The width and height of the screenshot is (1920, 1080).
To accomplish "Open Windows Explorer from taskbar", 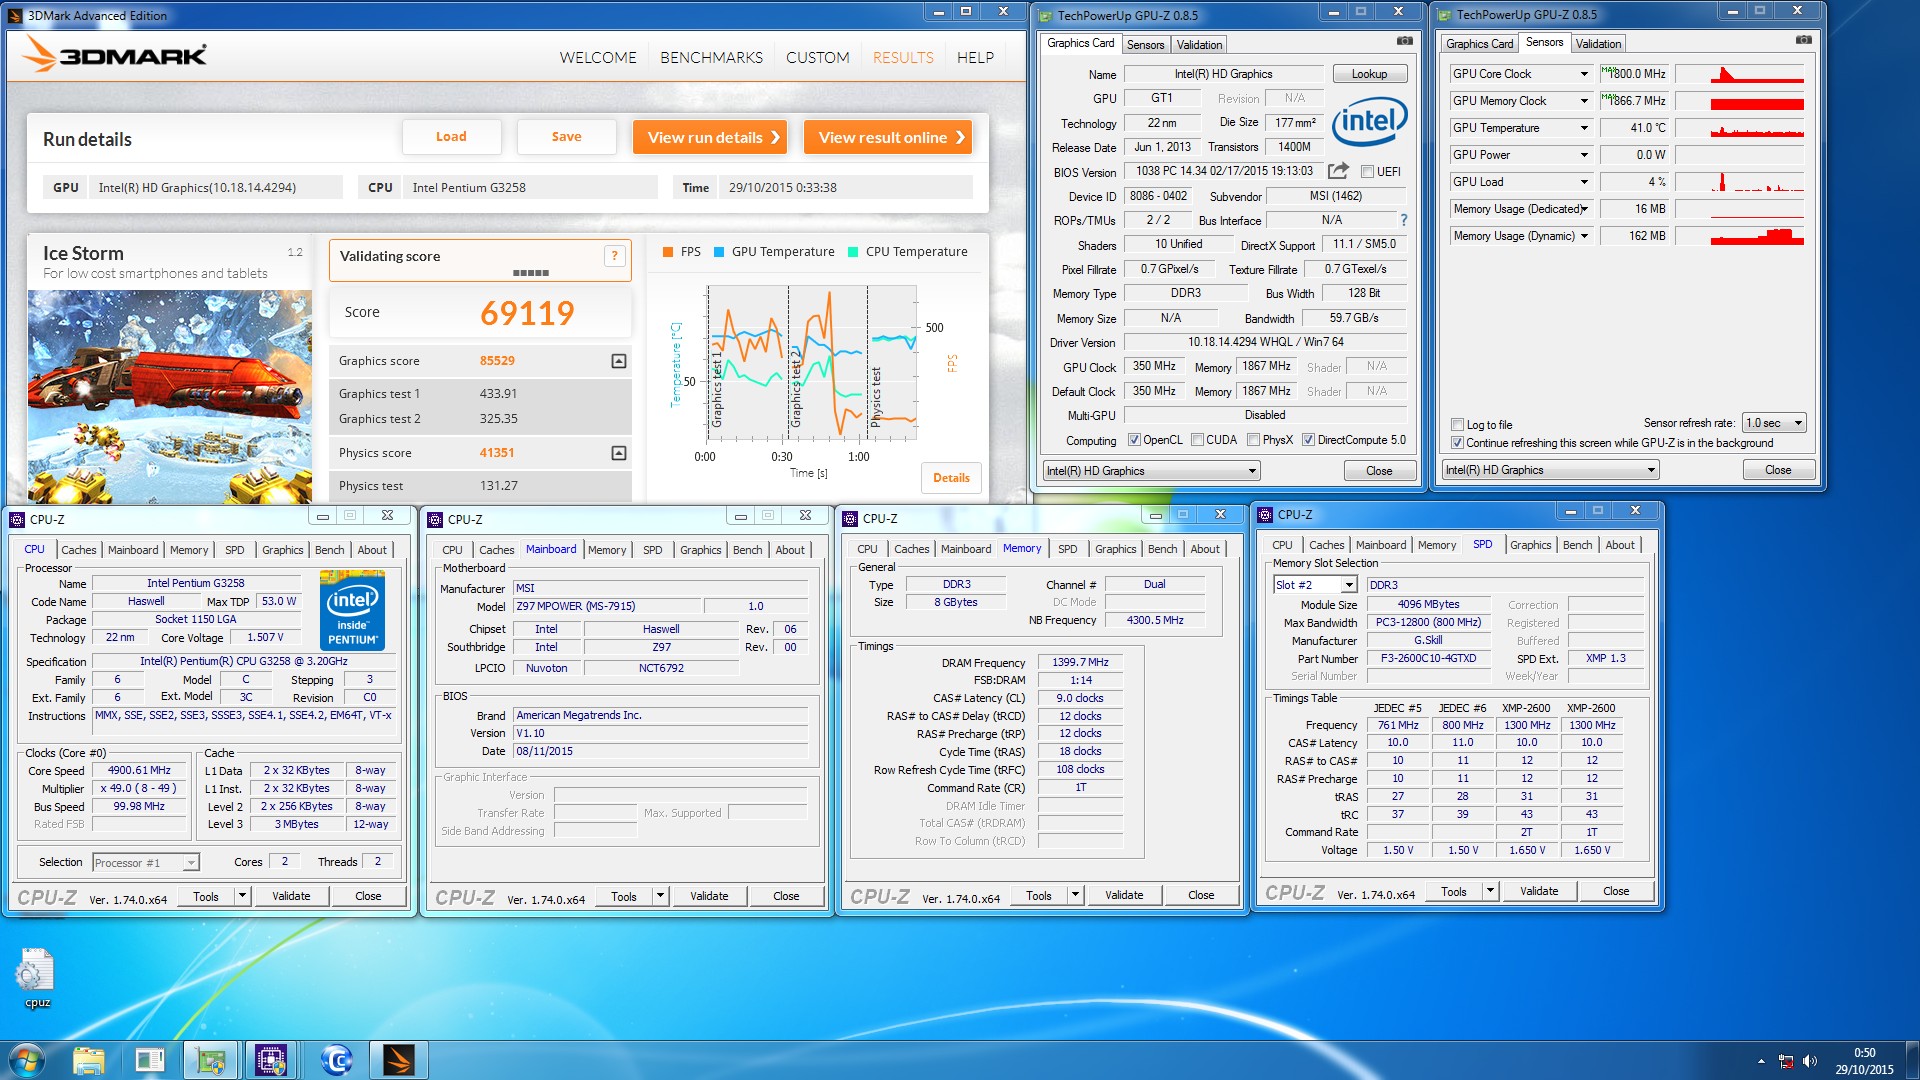I will [x=88, y=1060].
